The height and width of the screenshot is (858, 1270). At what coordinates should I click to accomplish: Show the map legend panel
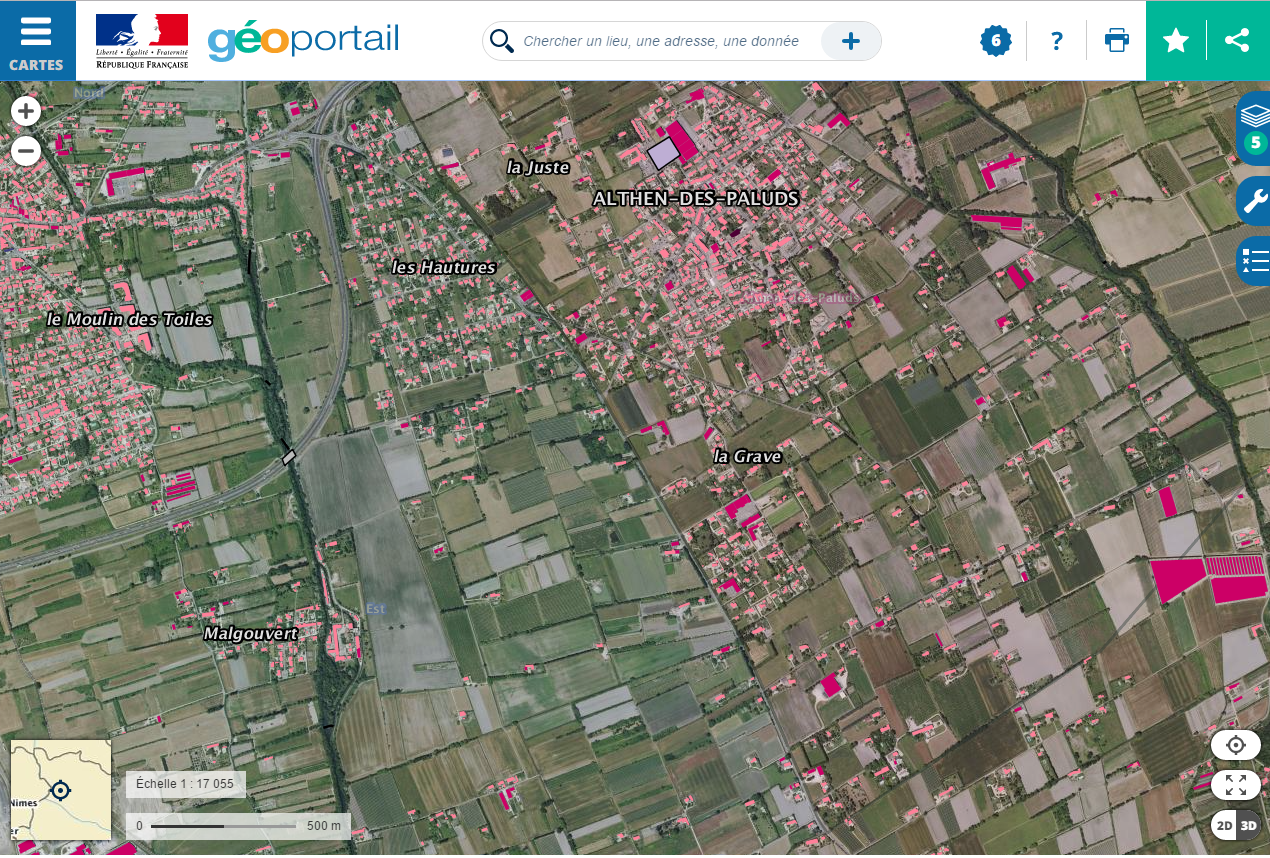click(x=1254, y=260)
